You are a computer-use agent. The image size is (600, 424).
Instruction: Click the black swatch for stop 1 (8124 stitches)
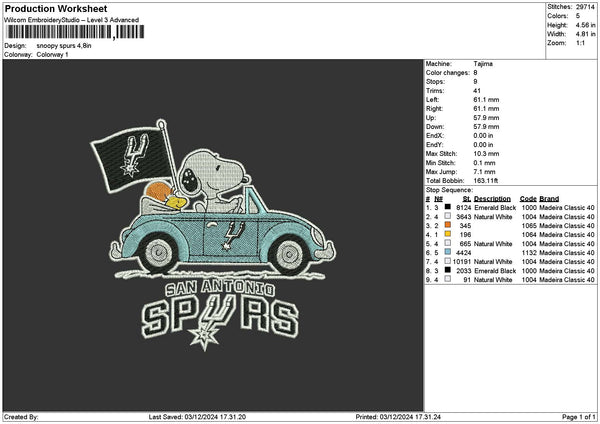point(447,207)
